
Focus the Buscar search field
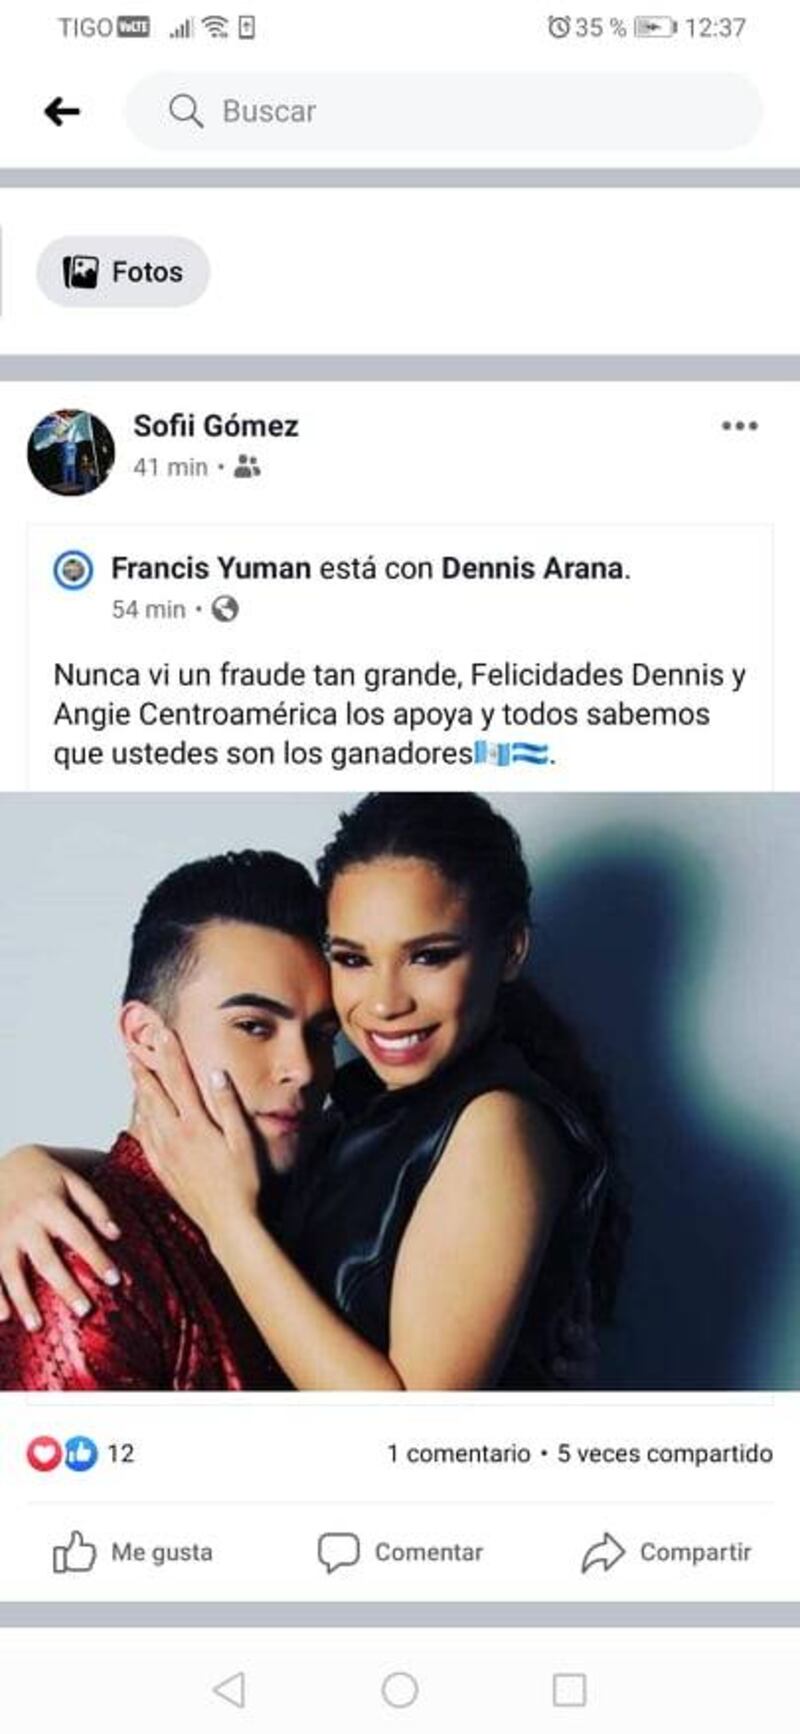click(443, 111)
